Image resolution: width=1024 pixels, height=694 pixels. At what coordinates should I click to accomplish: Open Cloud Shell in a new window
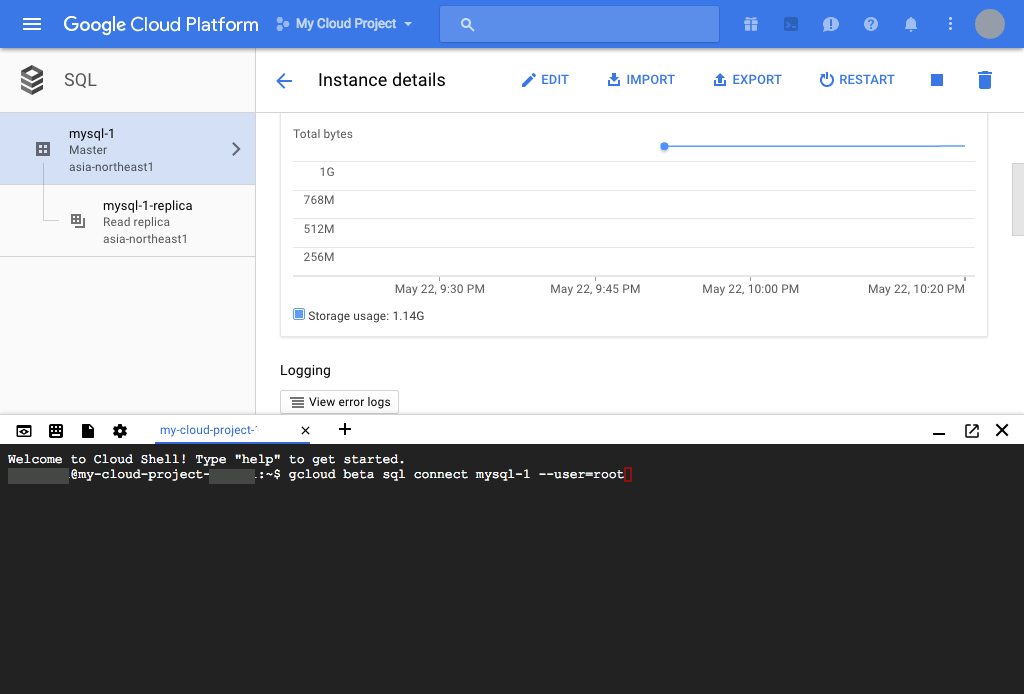point(972,430)
